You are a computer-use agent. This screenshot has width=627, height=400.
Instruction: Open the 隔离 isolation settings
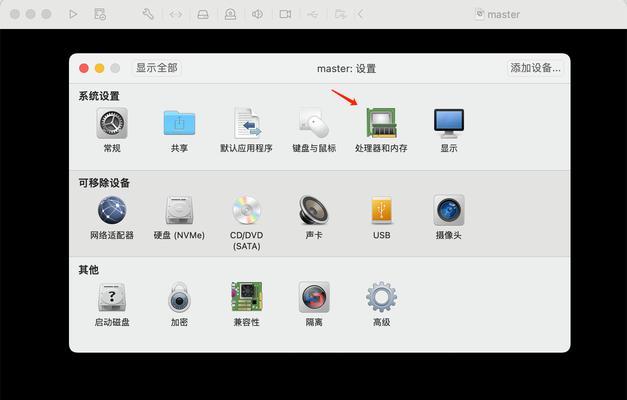314,297
